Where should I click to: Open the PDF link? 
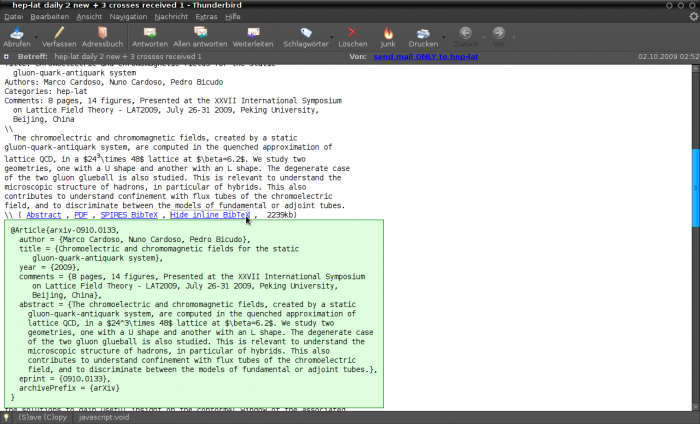point(81,215)
